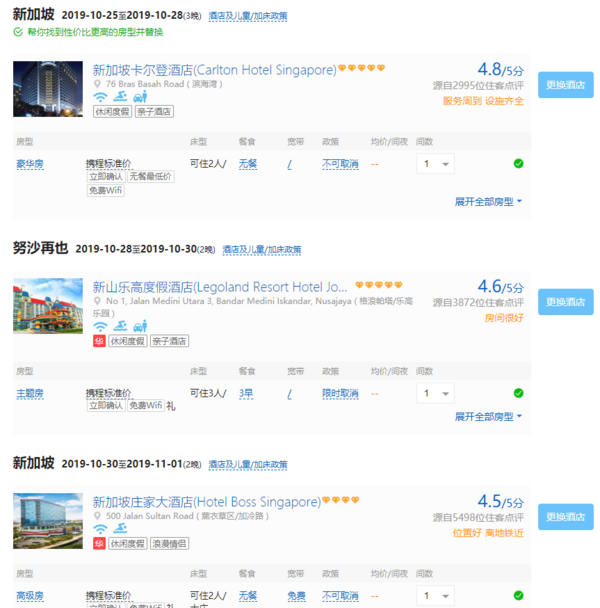Click 更换酒店 button for Legoland Resort Hotel
The image size is (600, 608).
point(565,302)
